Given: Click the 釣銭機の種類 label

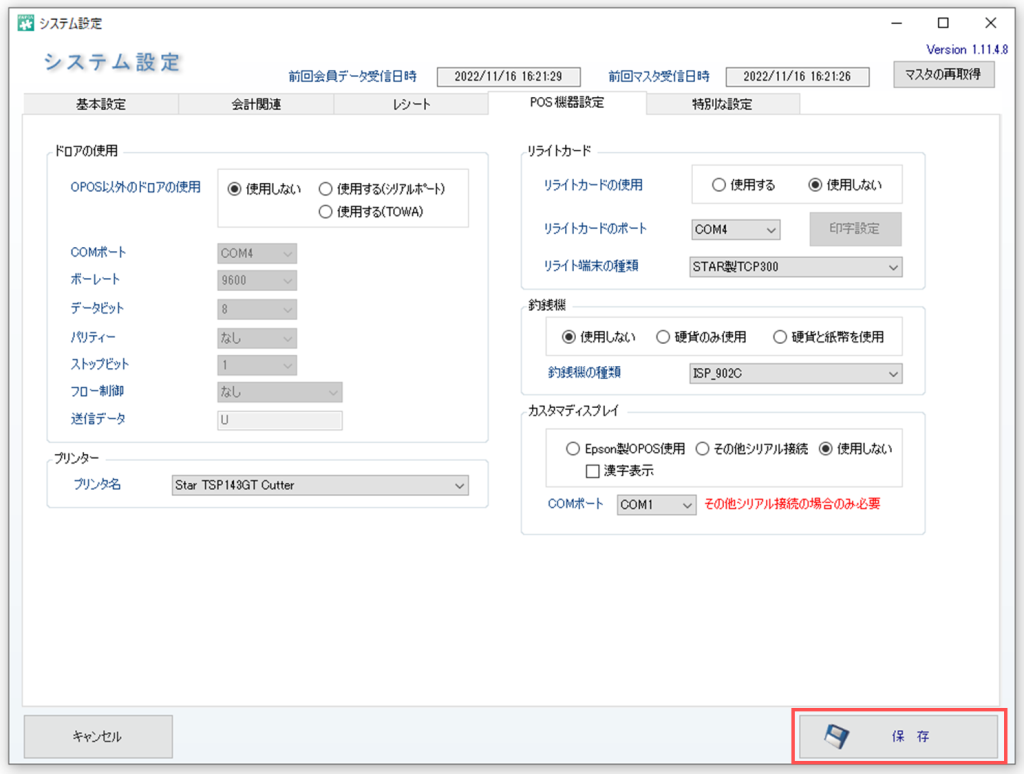Looking at the screenshot, I should click(x=584, y=373).
